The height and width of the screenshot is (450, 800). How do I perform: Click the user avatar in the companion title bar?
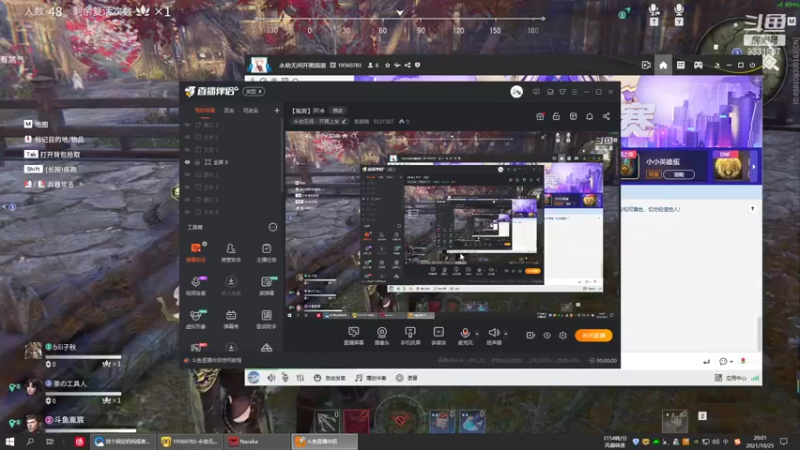click(516, 92)
